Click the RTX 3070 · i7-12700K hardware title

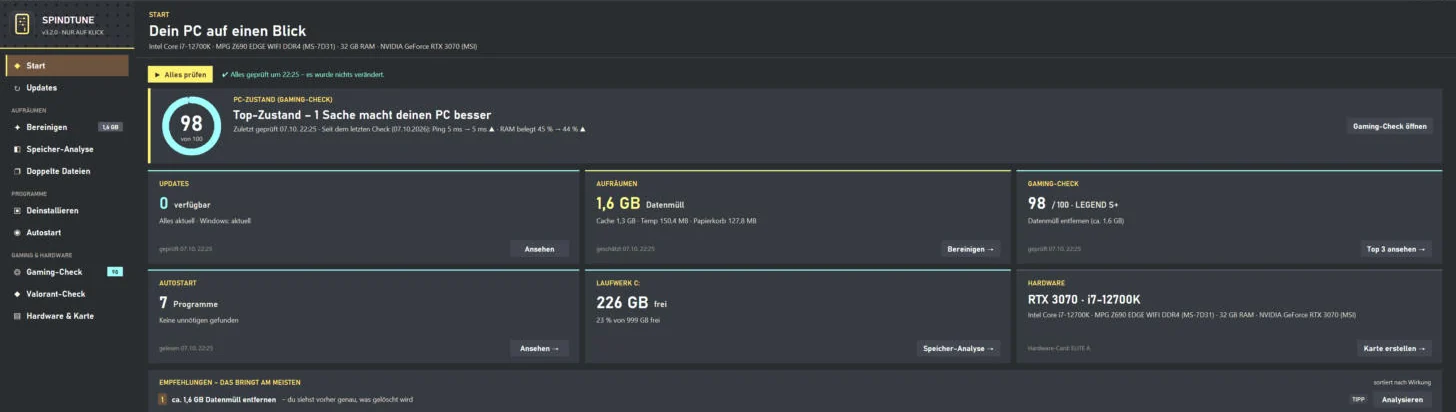[x=1084, y=299]
